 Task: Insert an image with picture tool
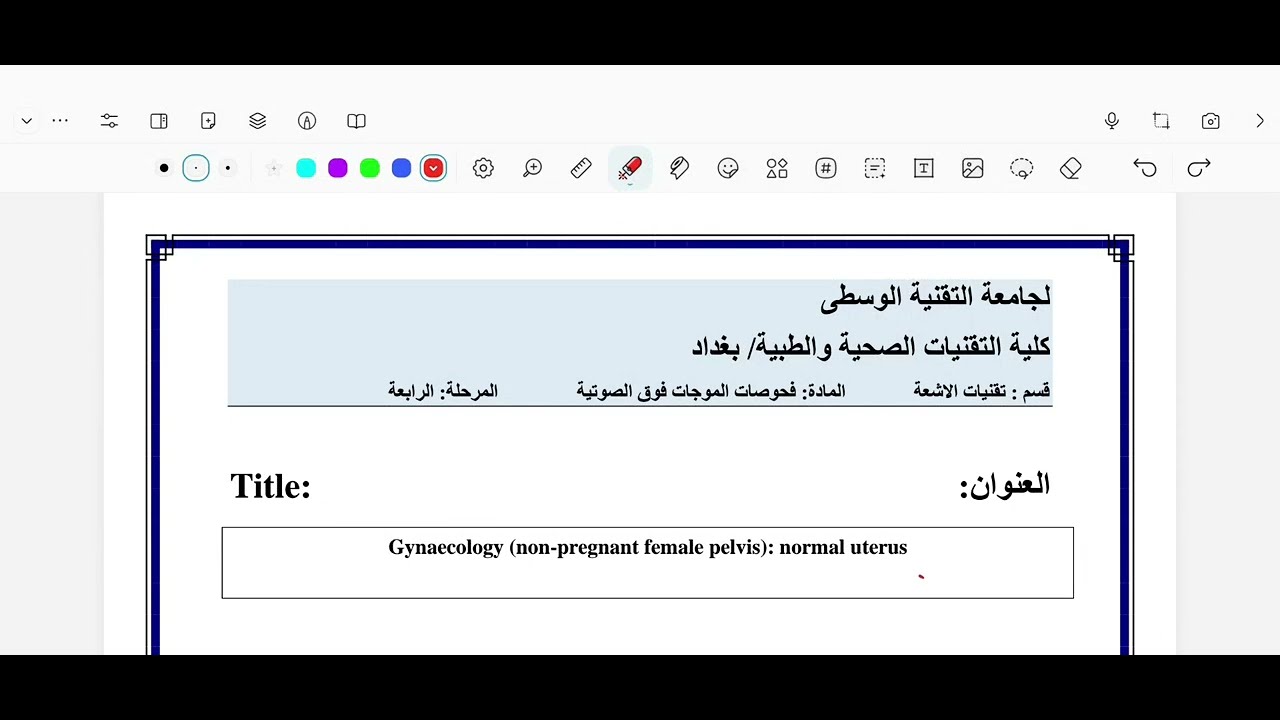973,168
